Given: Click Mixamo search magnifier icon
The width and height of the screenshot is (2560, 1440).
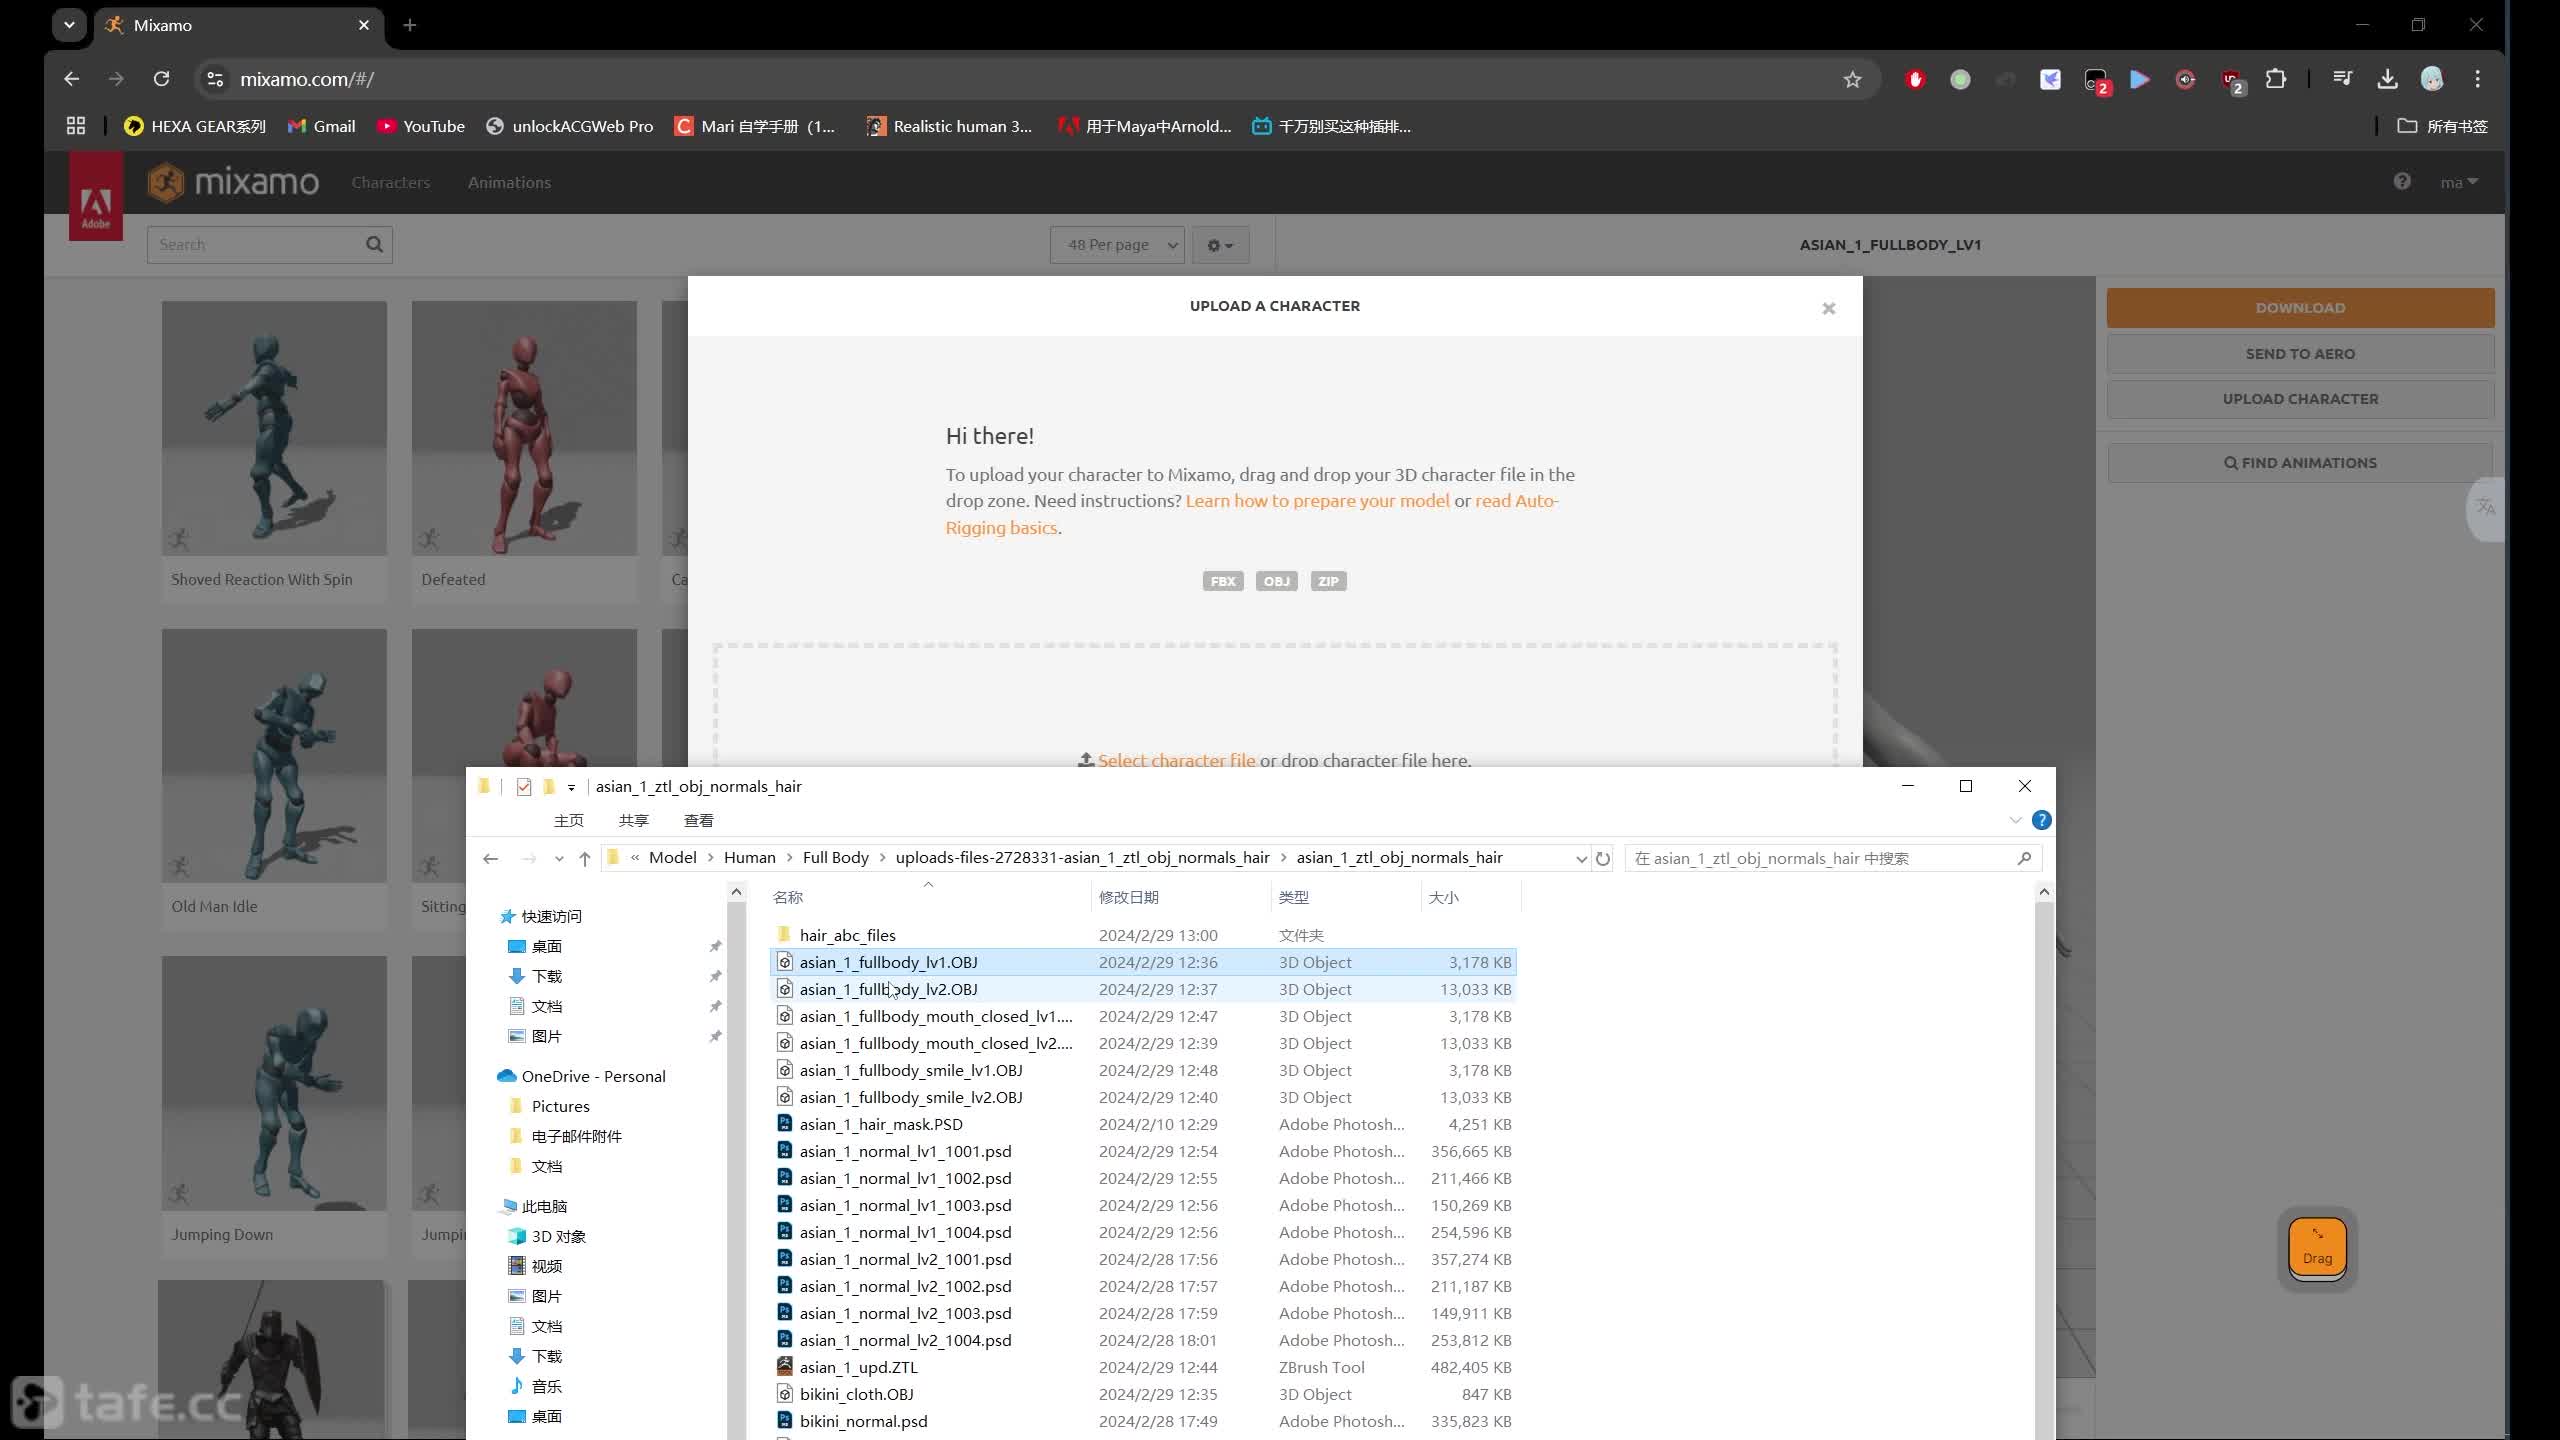Looking at the screenshot, I should coord(374,244).
